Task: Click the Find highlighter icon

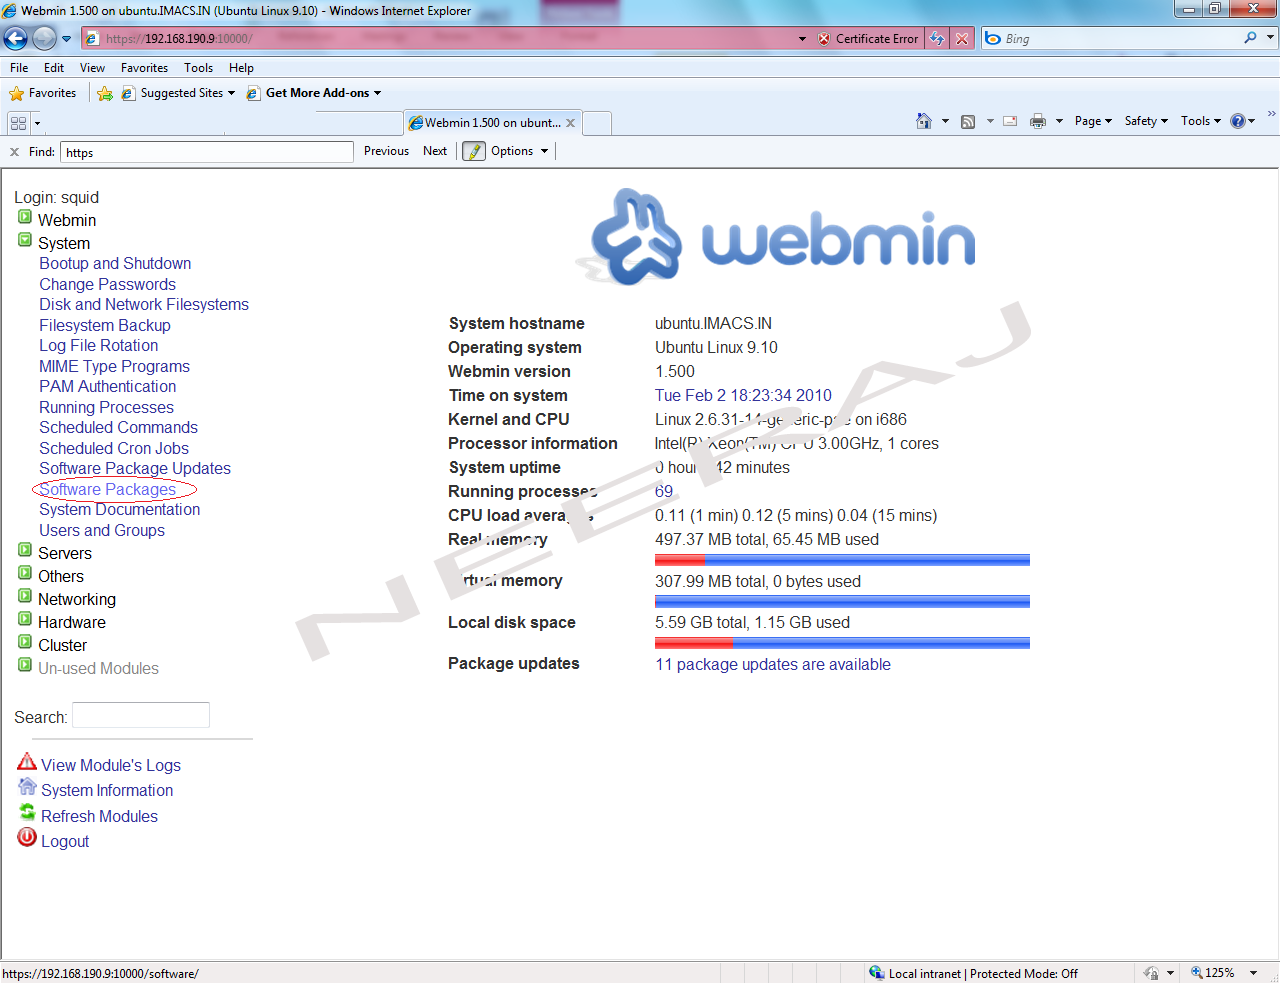Action: coord(474,151)
